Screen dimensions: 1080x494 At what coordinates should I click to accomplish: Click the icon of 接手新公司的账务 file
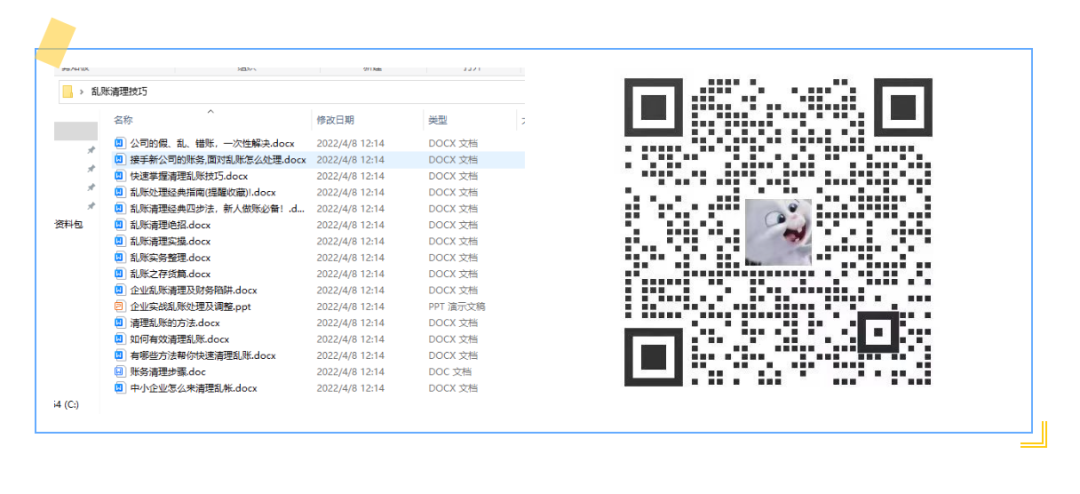tap(119, 159)
